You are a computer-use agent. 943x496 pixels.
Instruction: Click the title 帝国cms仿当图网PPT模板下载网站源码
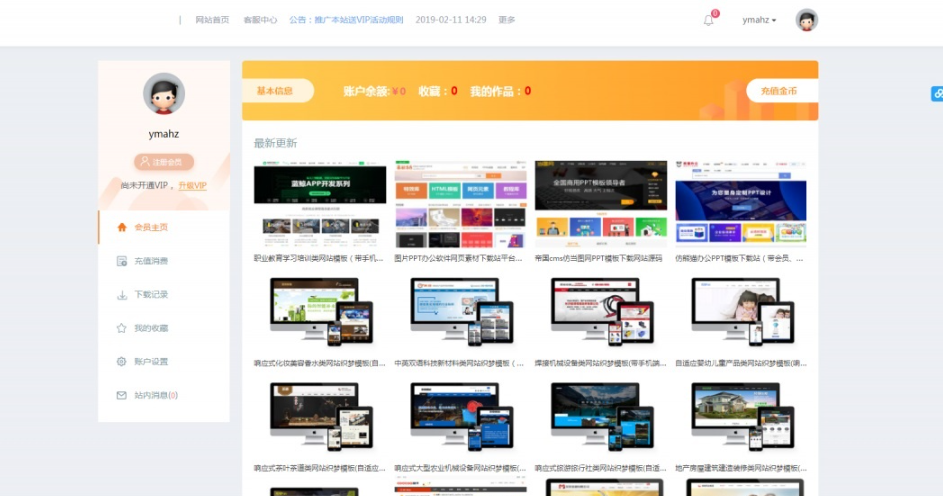(x=598, y=259)
